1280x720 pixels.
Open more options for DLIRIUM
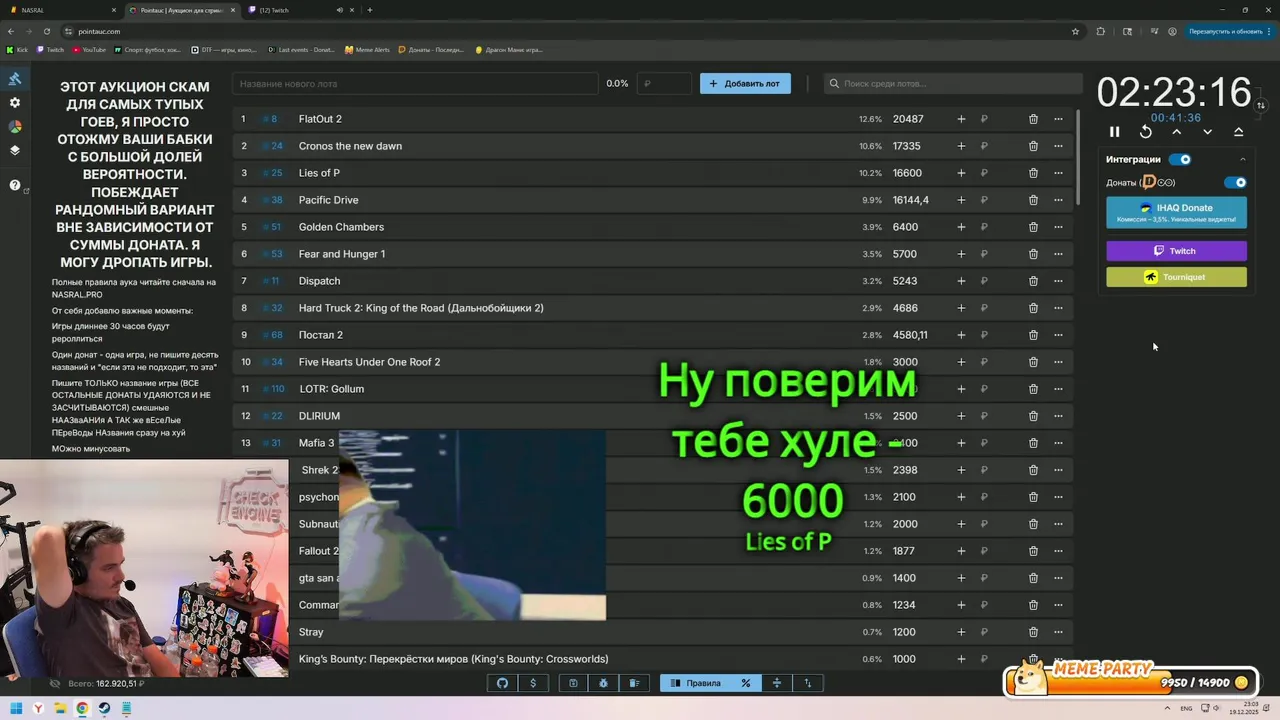pos(1058,416)
